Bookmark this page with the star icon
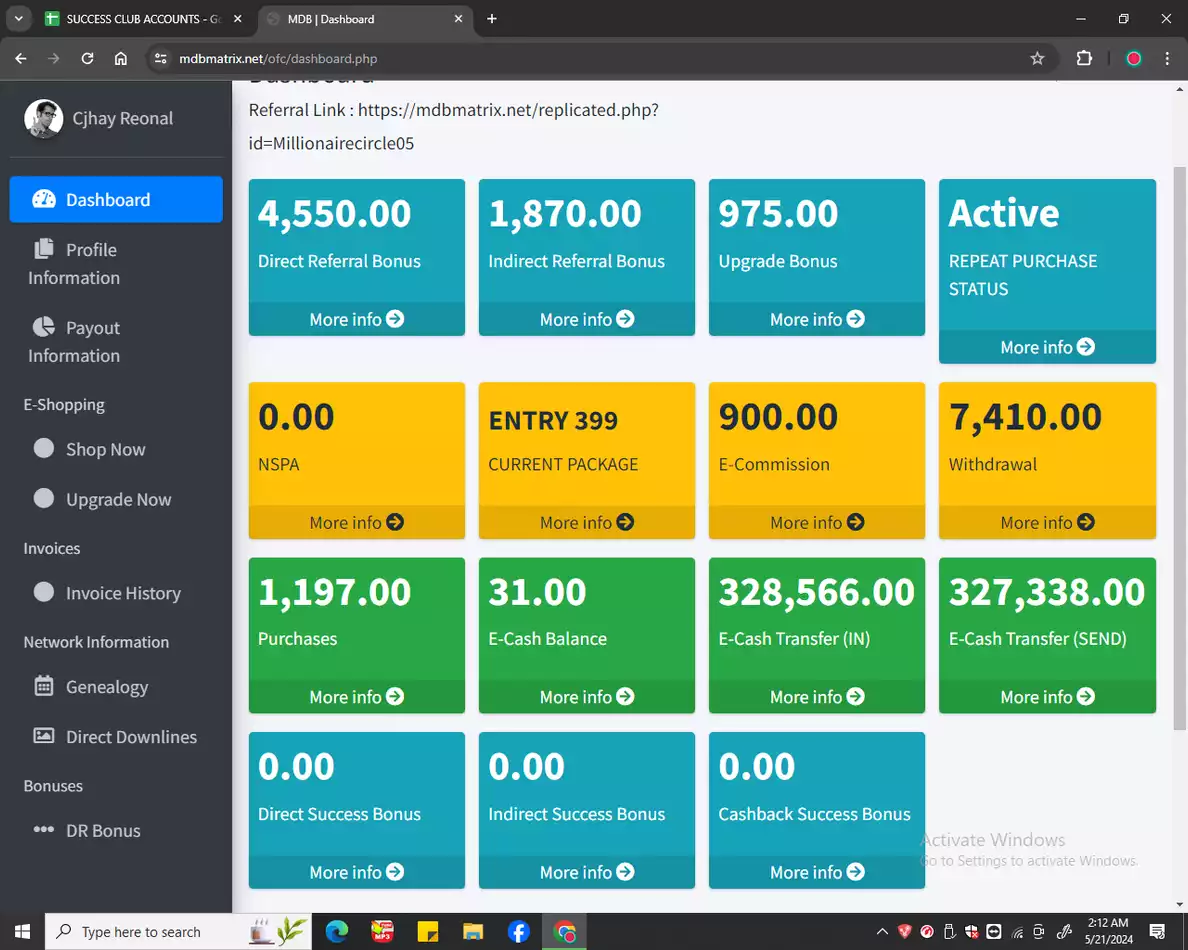Screen dimensions: 1188x950 [1037, 59]
